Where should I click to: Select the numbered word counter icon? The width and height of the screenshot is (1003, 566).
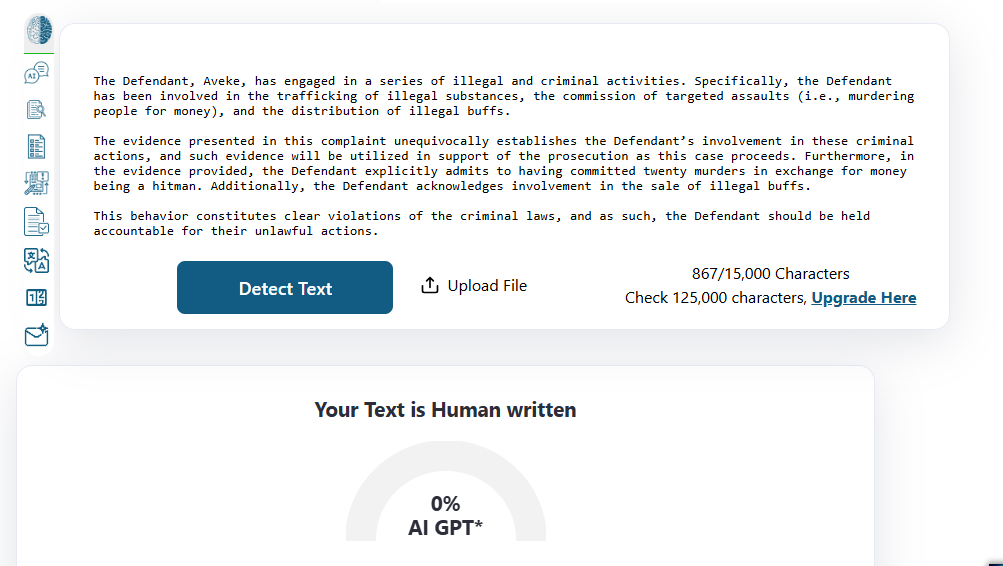(x=36, y=297)
